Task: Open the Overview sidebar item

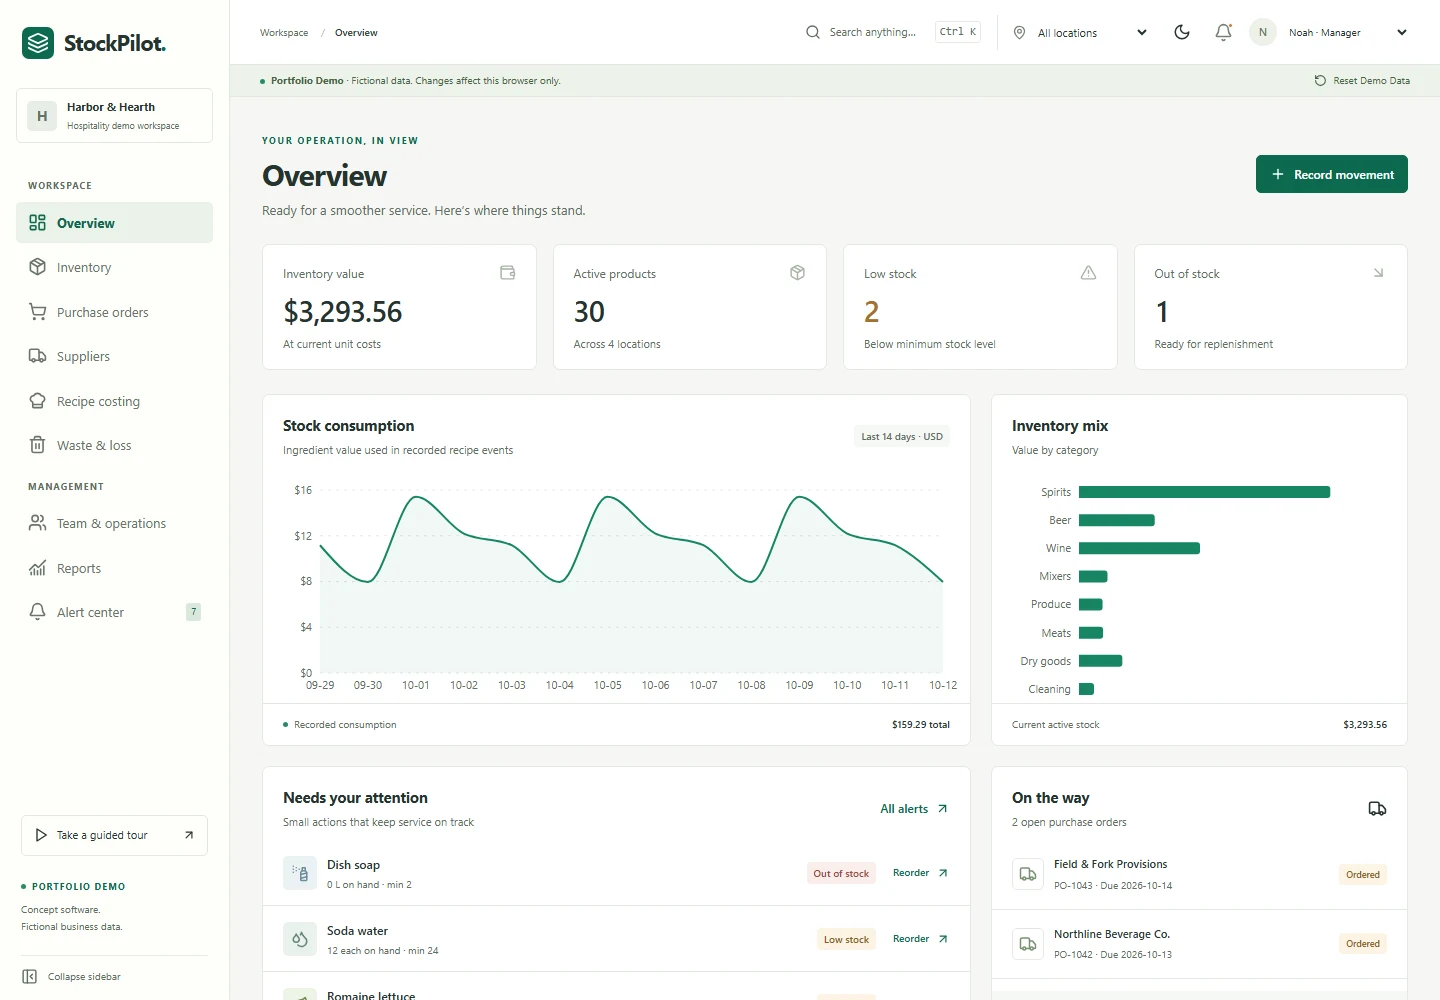Action: coord(114,223)
